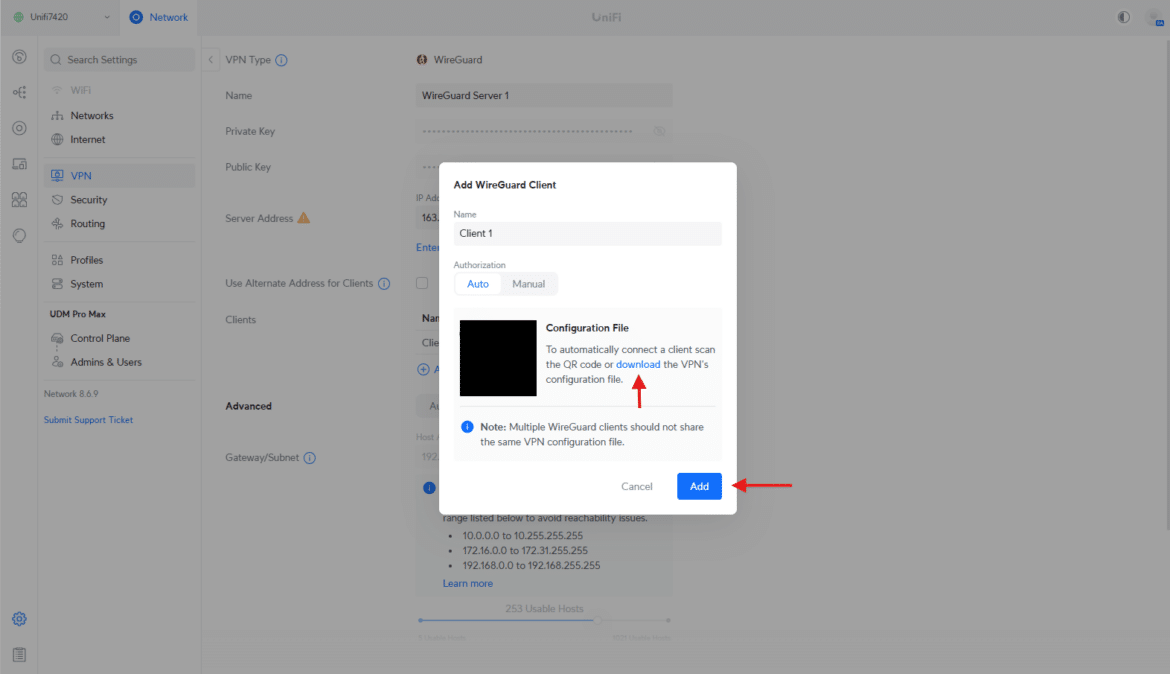Click the Submit Support Ticket link

(x=88, y=420)
